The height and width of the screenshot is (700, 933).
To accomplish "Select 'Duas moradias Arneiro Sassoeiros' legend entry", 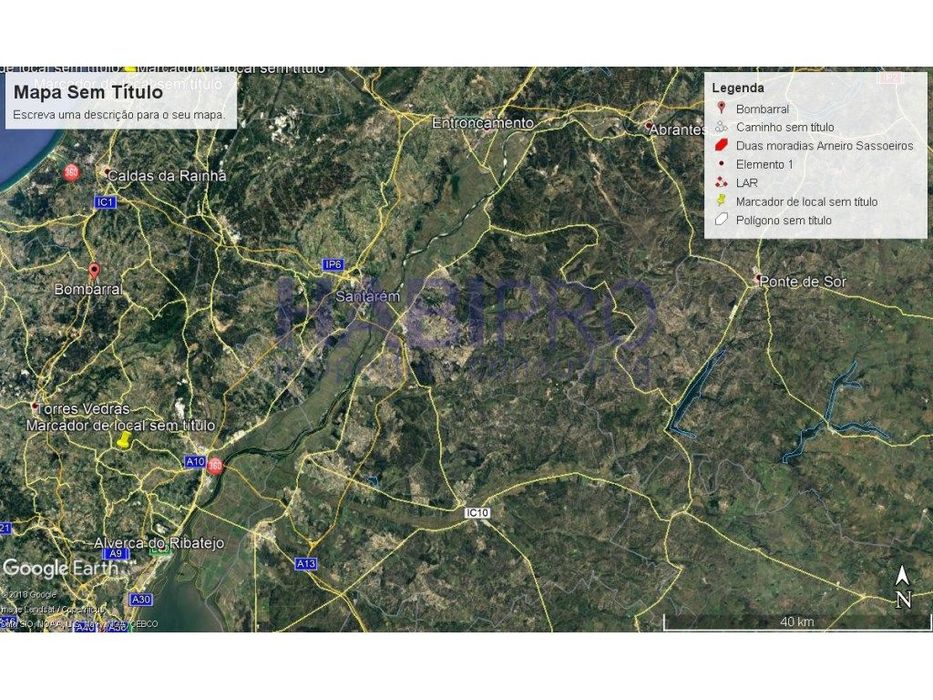I will pyautogui.click(x=824, y=146).
